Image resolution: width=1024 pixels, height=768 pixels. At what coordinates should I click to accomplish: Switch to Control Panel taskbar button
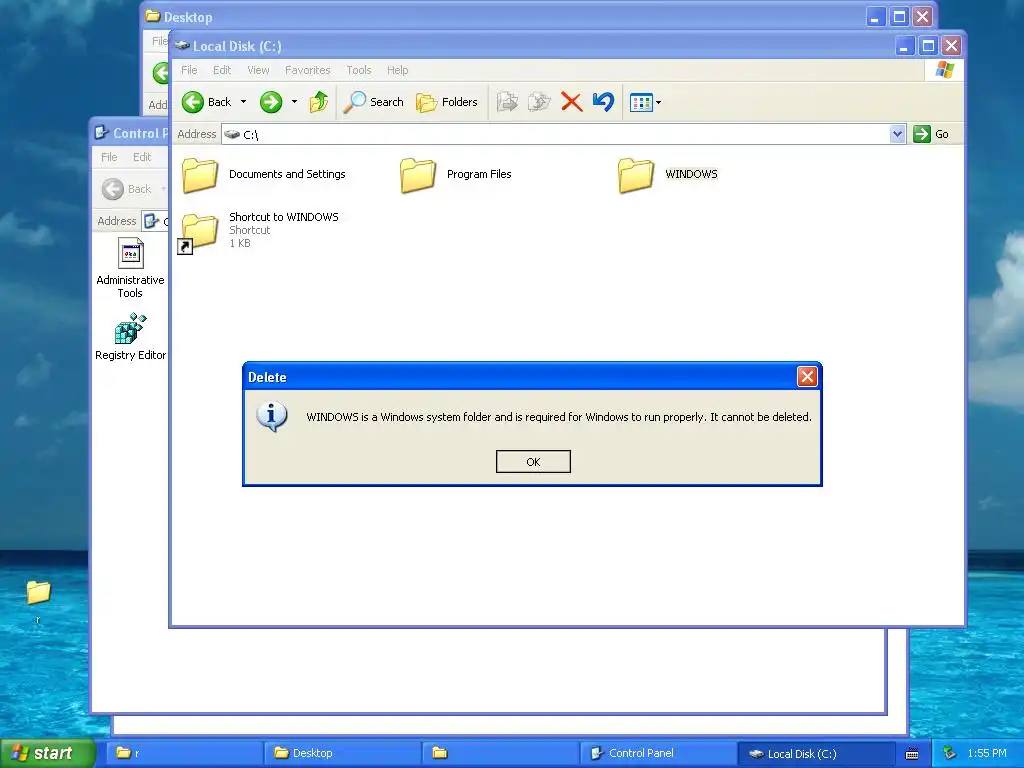tap(658, 753)
